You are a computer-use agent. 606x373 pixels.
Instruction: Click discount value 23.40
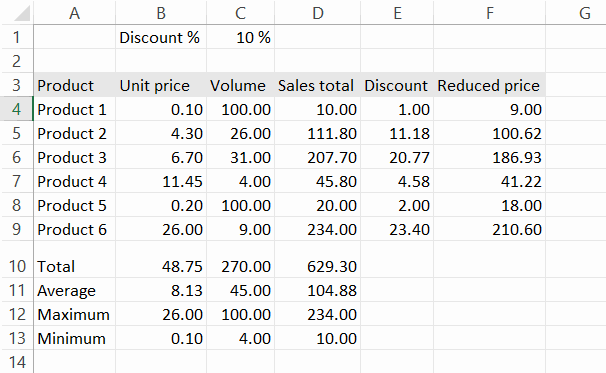pyautogui.click(x=397, y=229)
